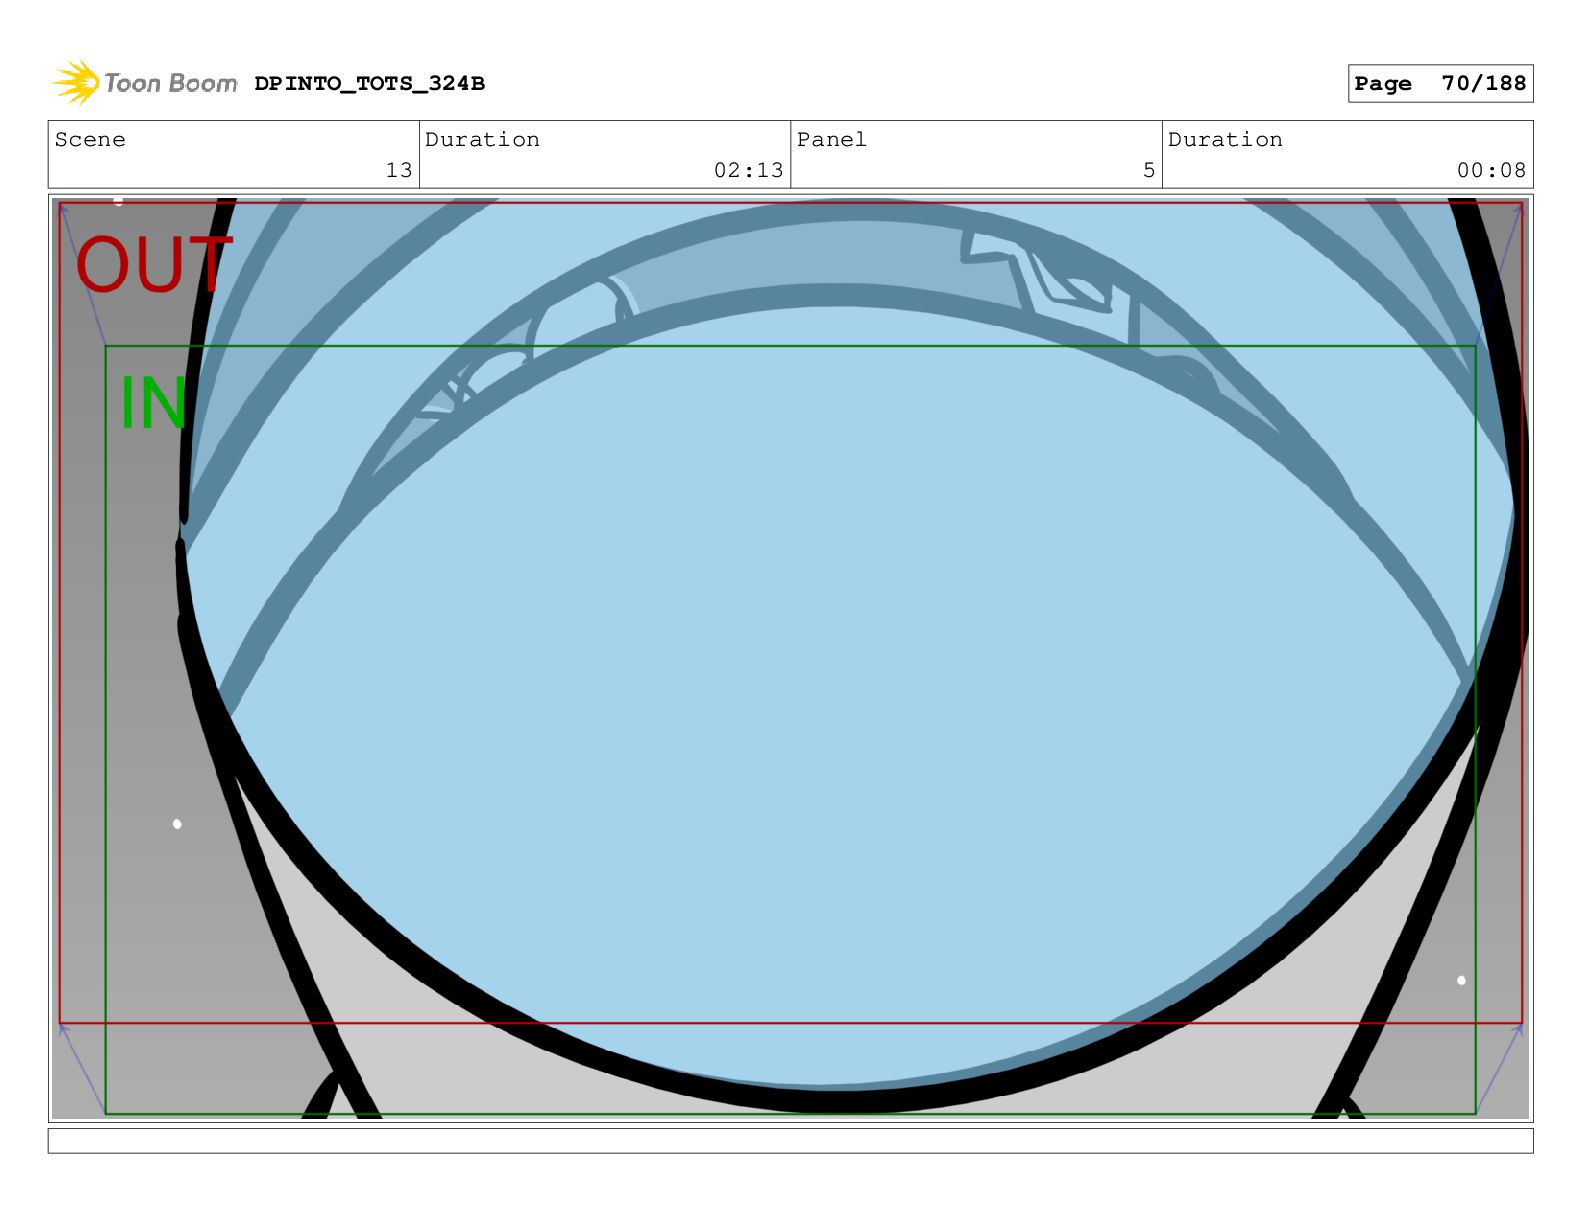Click the green IN camera label
This screenshot has width=1582, height=1225.
(x=153, y=403)
